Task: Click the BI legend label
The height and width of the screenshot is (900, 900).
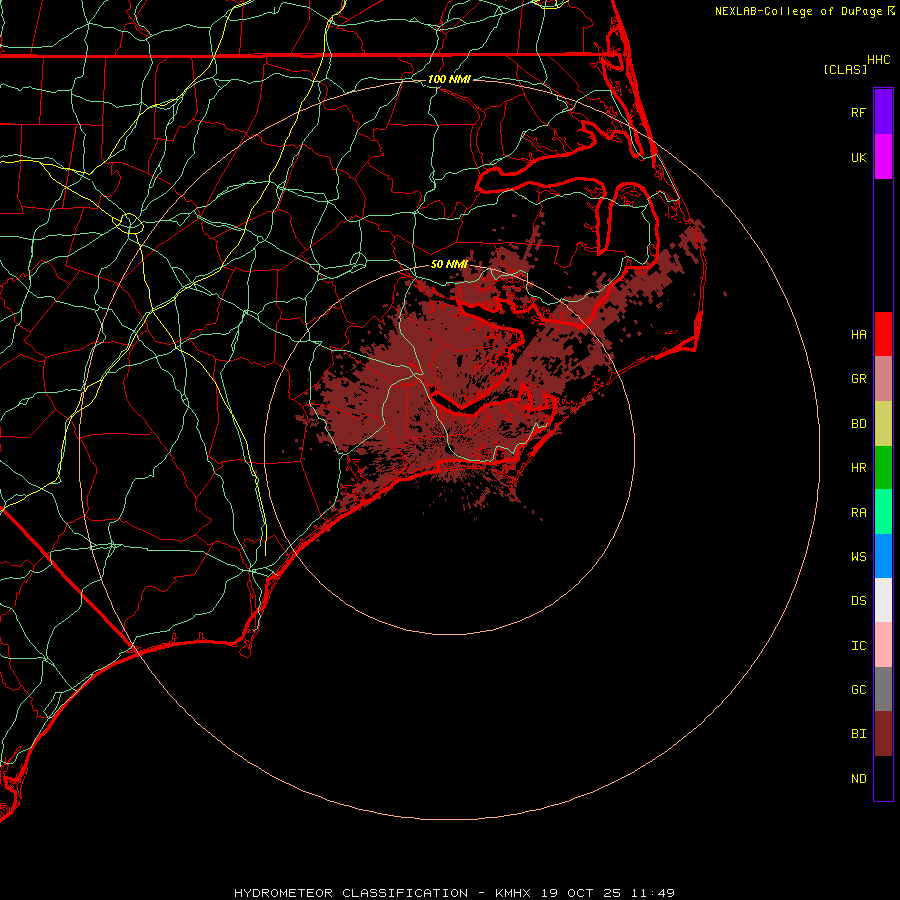Action: tap(859, 734)
